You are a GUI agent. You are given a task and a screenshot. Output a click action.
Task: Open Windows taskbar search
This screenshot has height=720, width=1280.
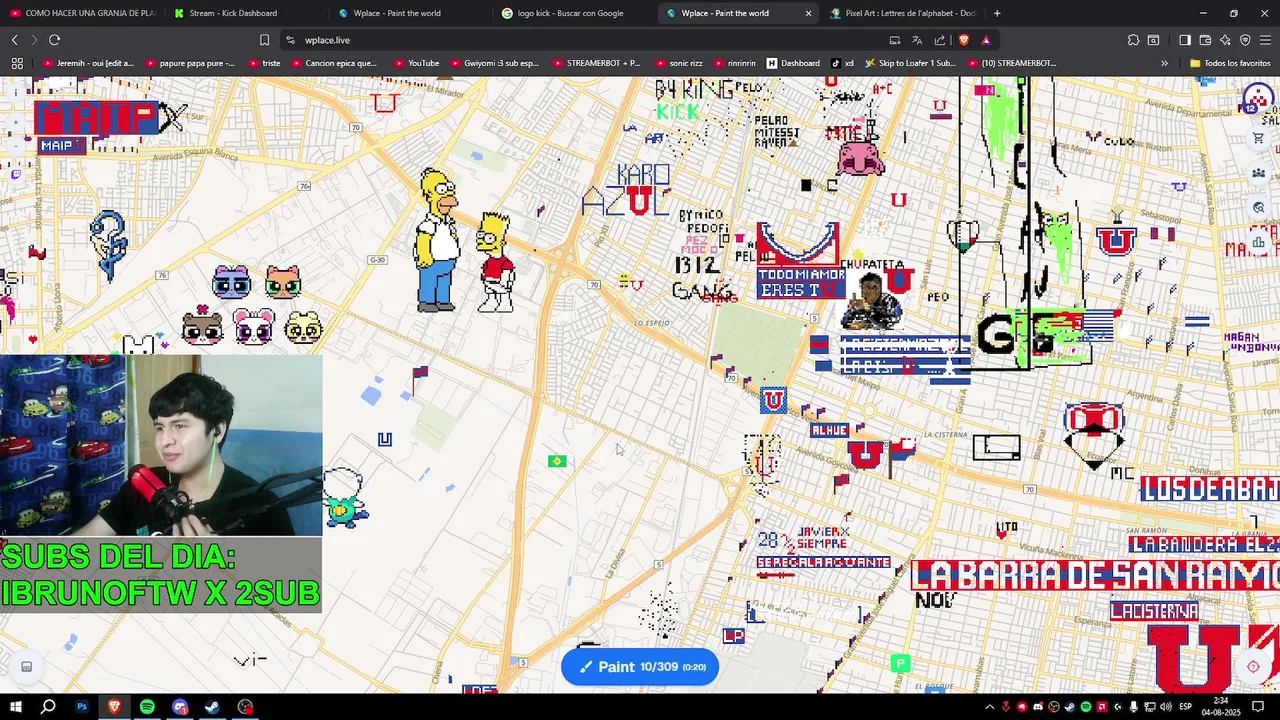pos(48,707)
